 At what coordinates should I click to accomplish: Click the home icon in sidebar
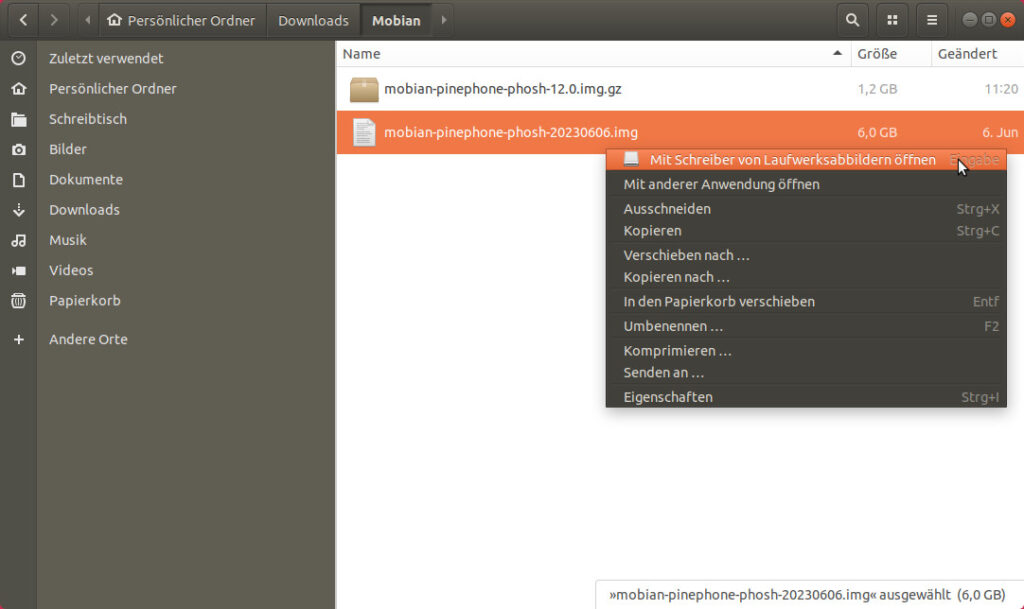tap(18, 88)
